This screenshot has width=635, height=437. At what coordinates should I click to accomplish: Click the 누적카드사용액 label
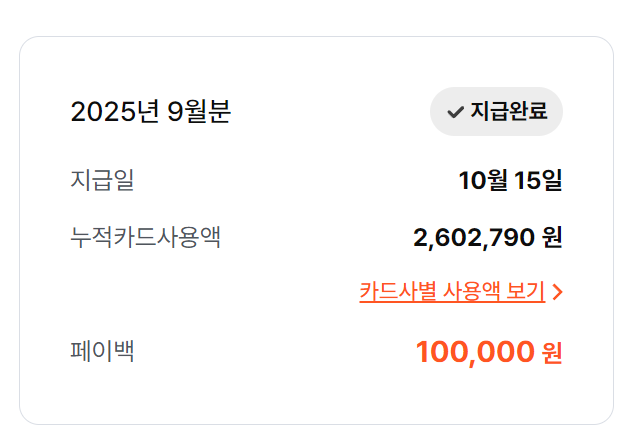(x=145, y=237)
